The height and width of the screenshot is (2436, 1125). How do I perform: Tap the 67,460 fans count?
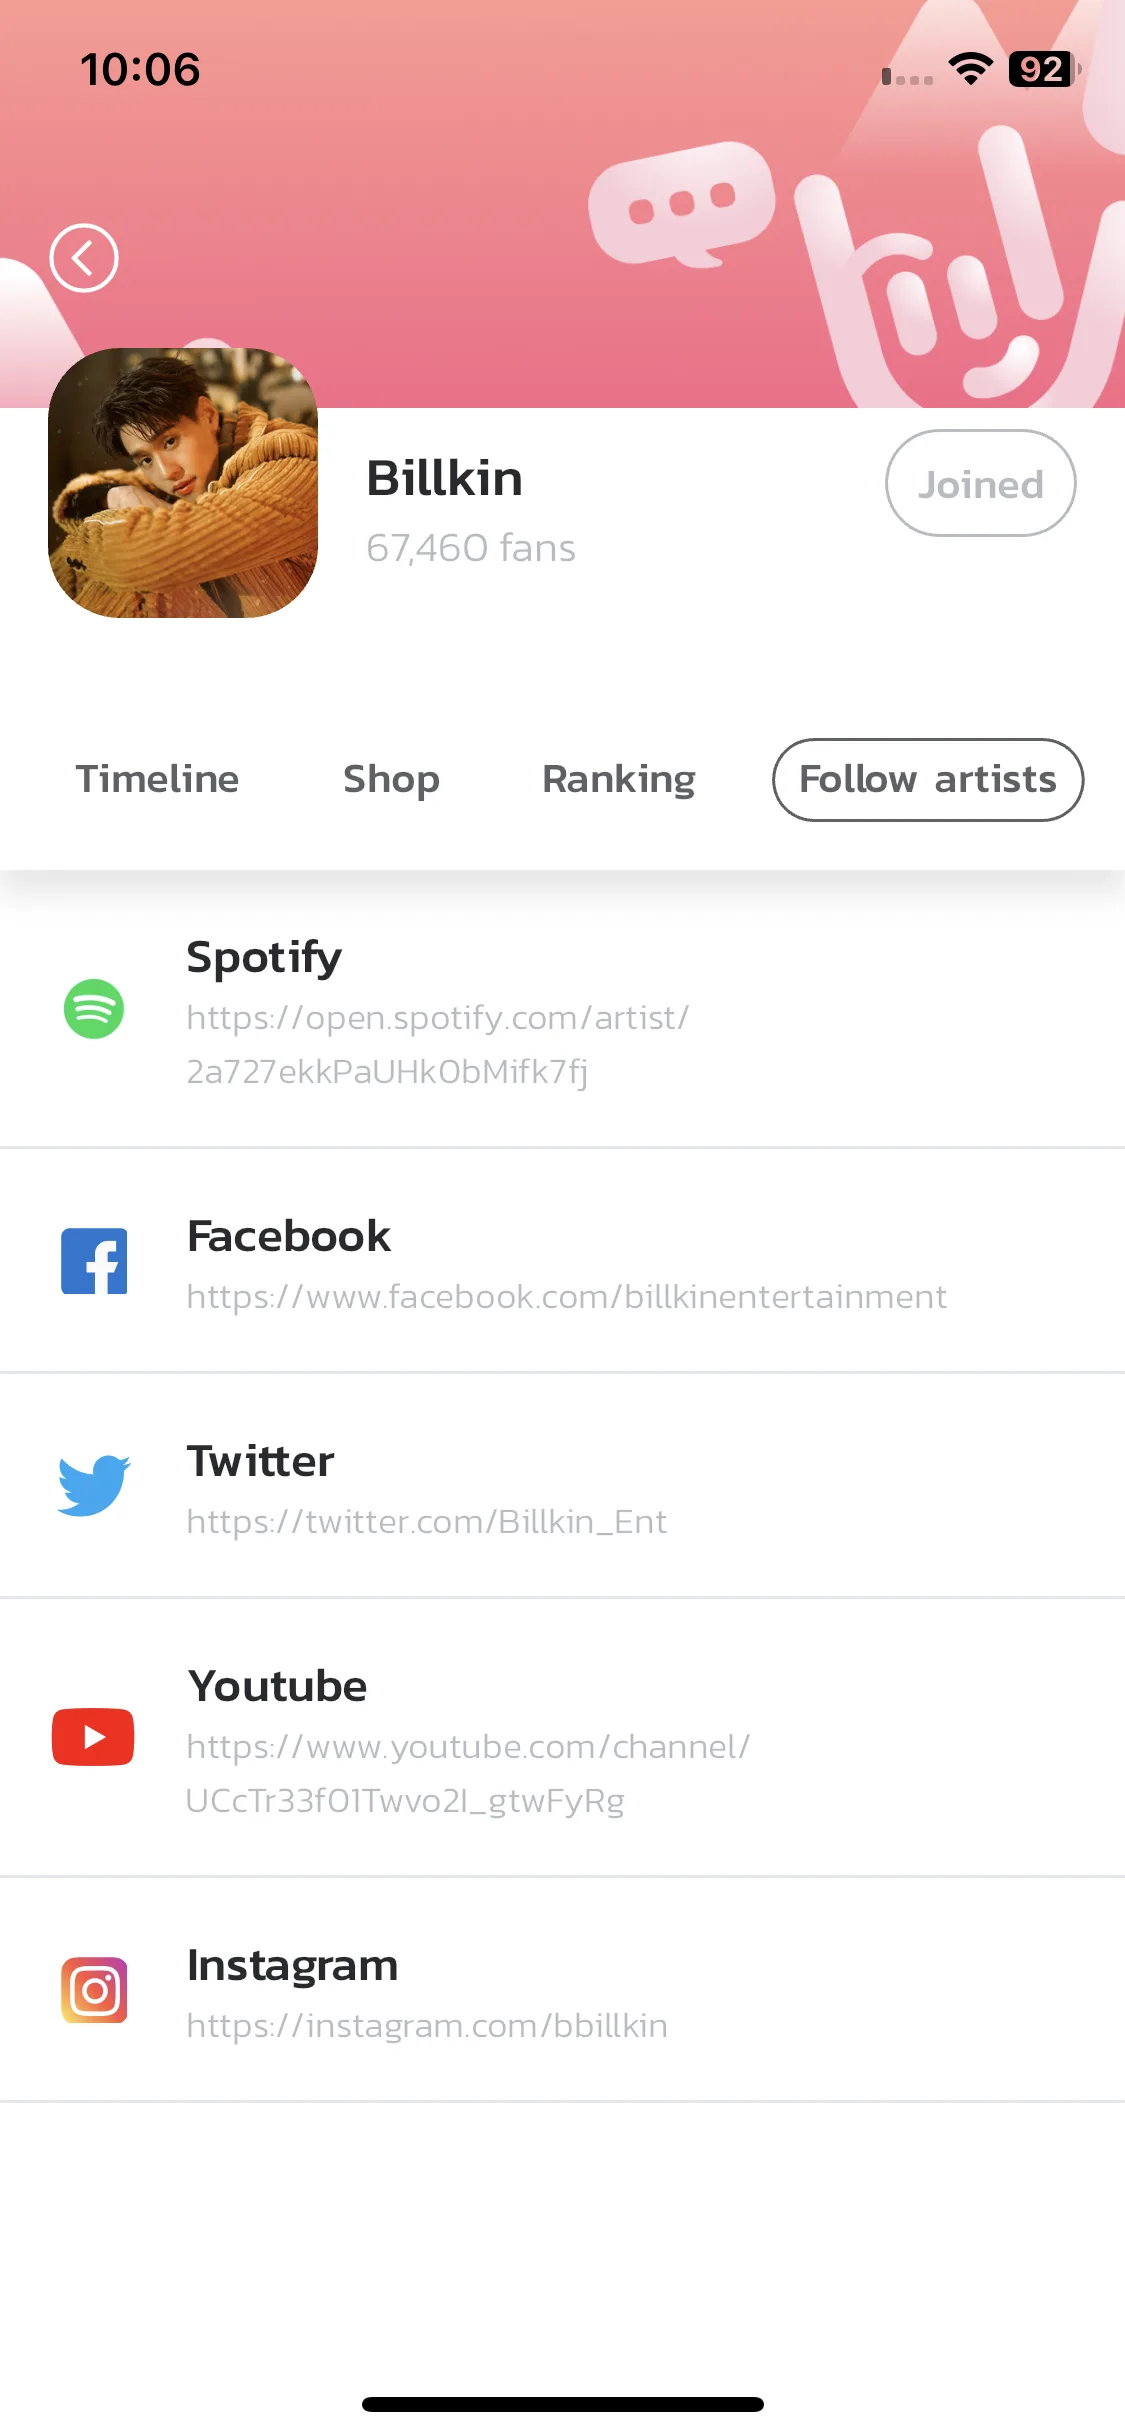(471, 548)
